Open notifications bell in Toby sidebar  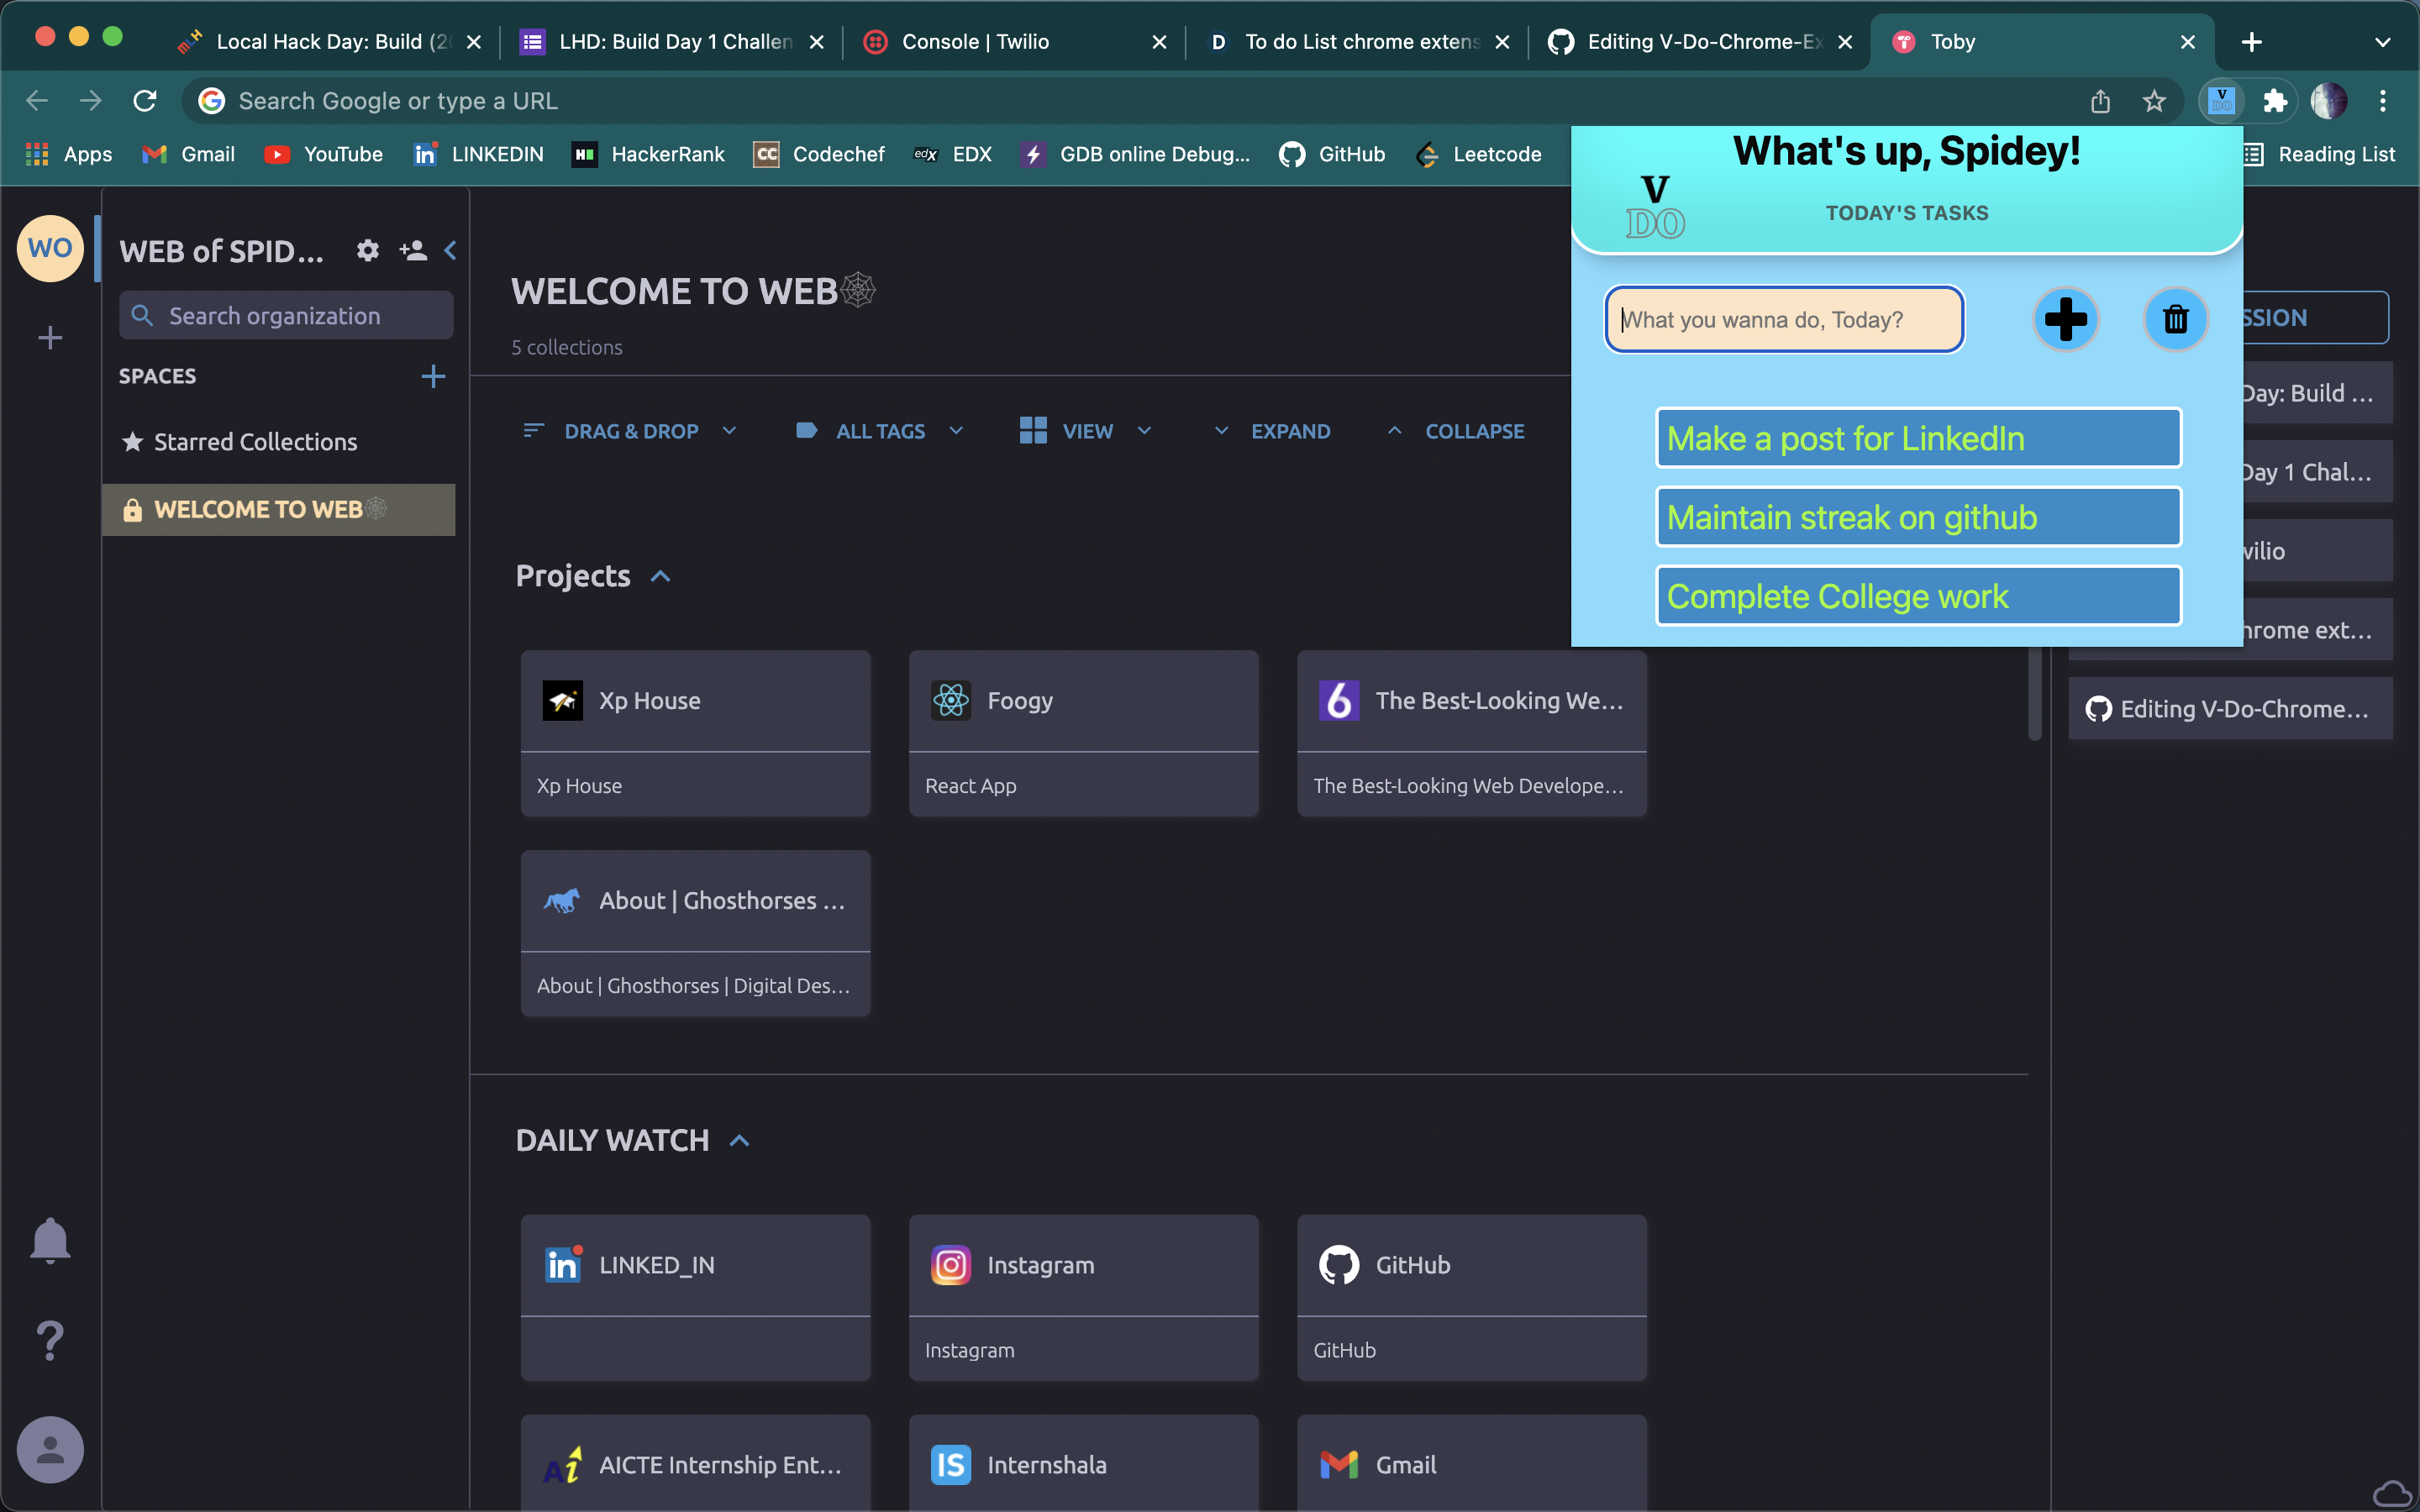pyautogui.click(x=50, y=1241)
